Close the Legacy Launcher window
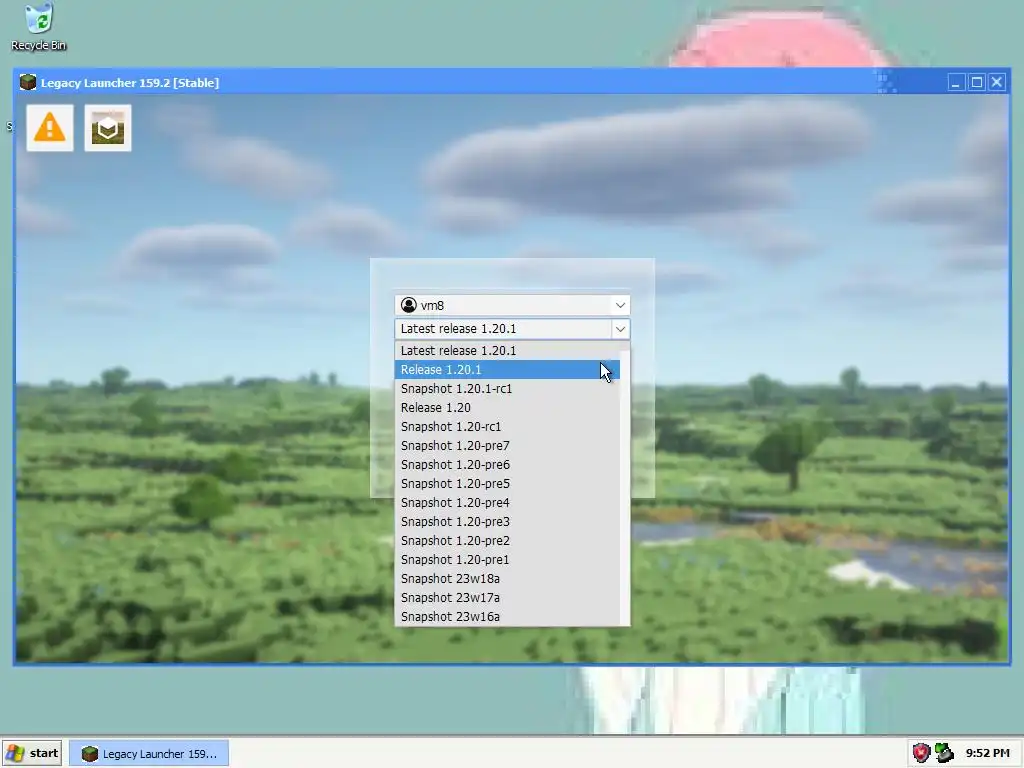 [997, 82]
